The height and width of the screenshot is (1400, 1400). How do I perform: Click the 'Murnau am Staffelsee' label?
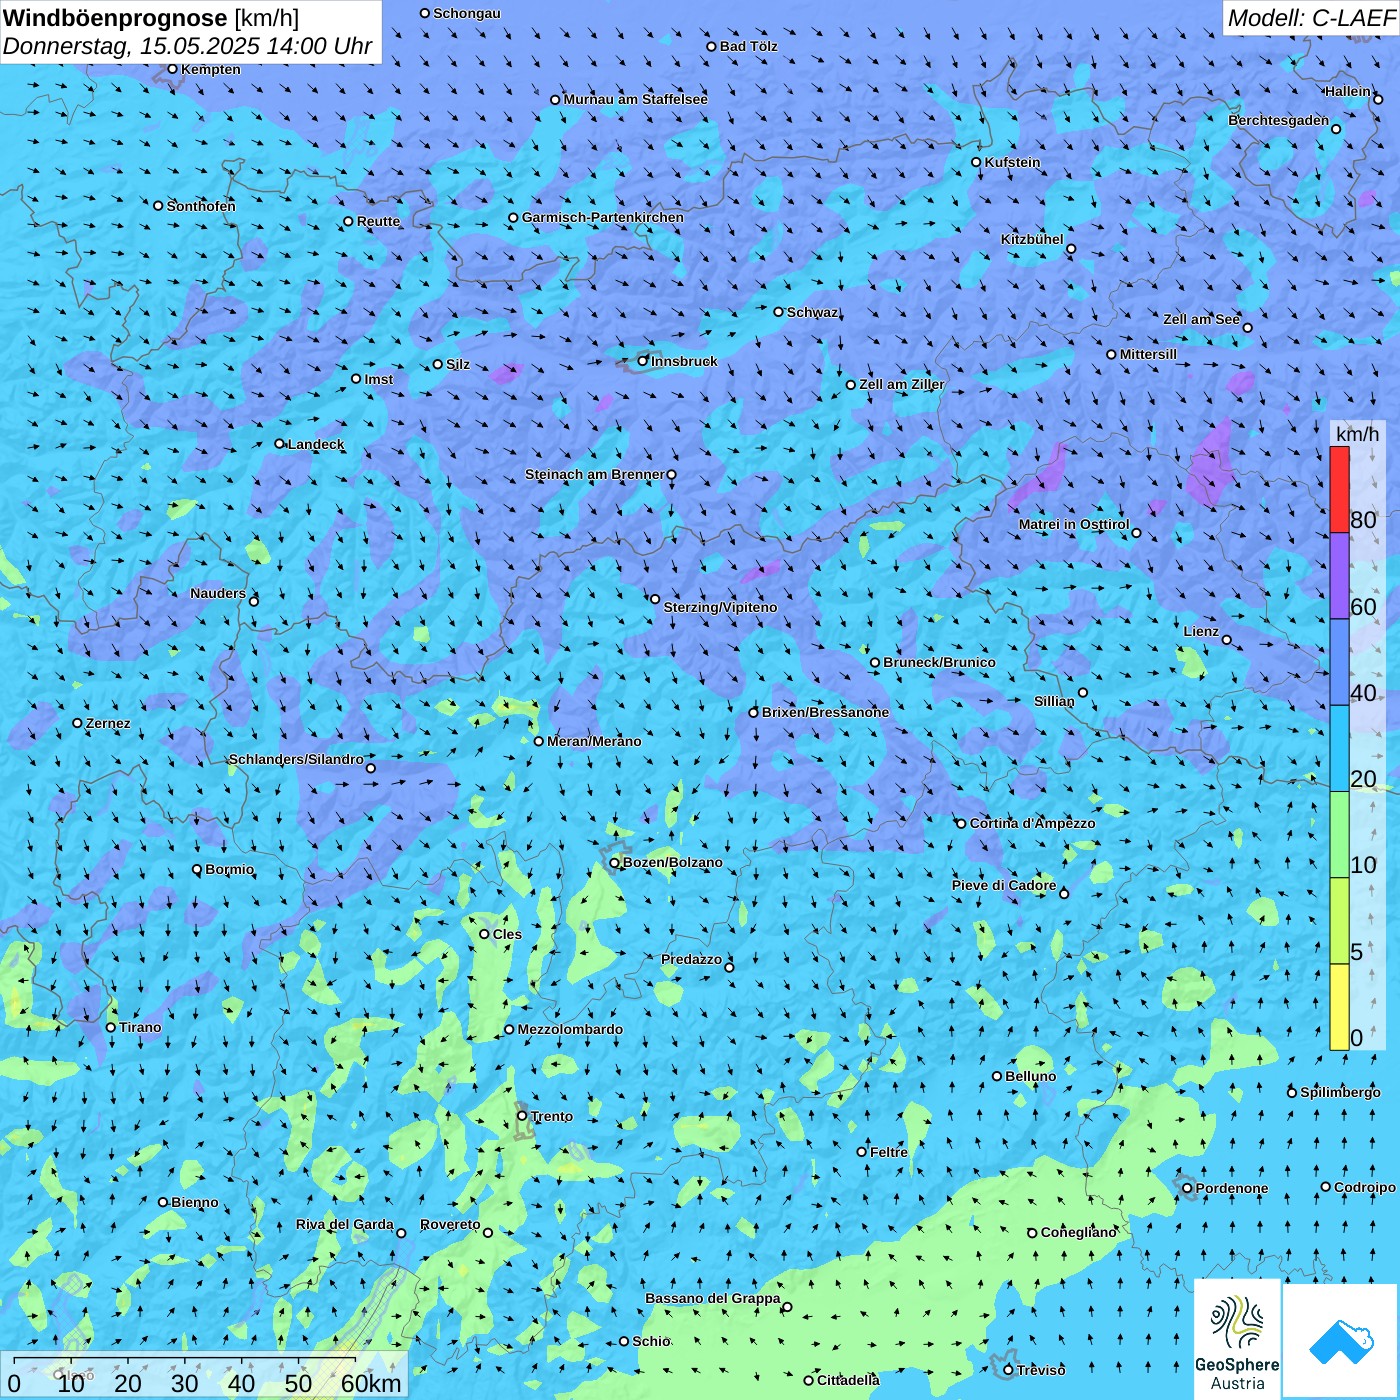coord(635,100)
